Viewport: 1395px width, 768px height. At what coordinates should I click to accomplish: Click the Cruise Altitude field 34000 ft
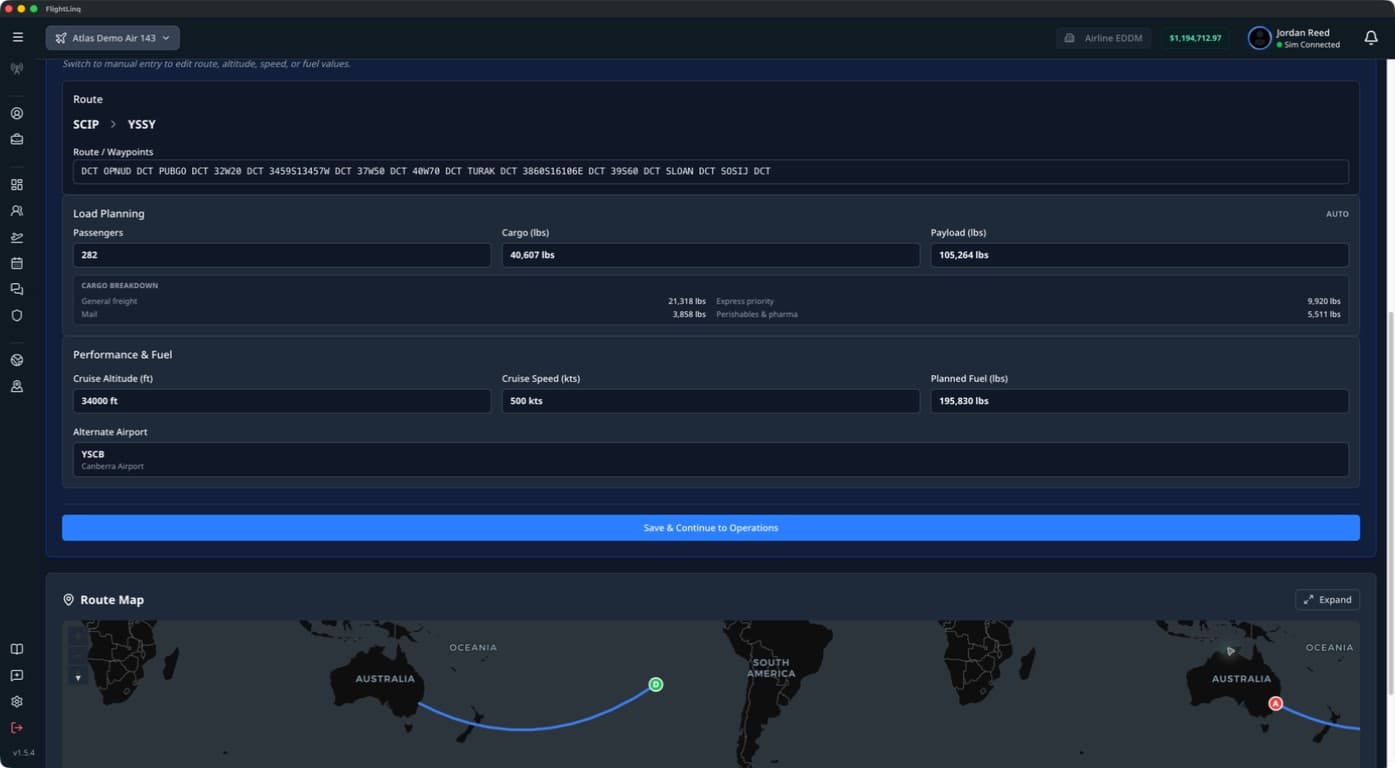coord(282,401)
